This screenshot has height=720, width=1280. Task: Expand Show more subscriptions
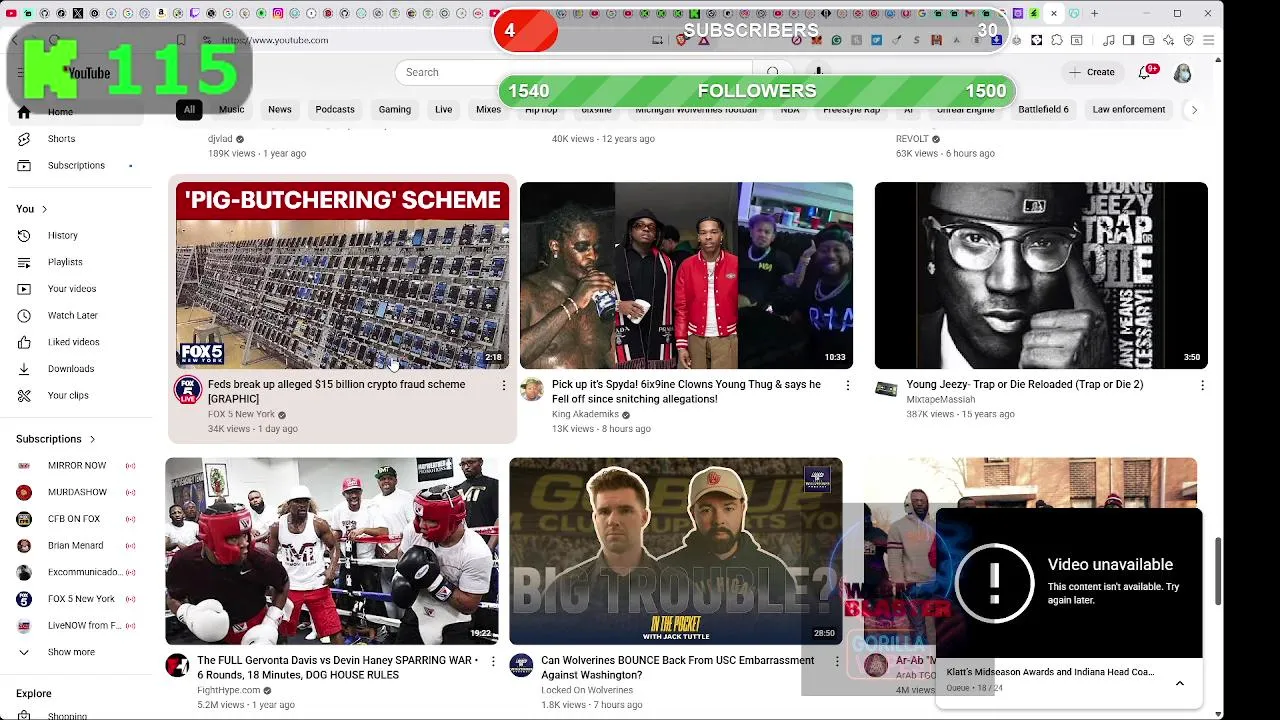71,652
